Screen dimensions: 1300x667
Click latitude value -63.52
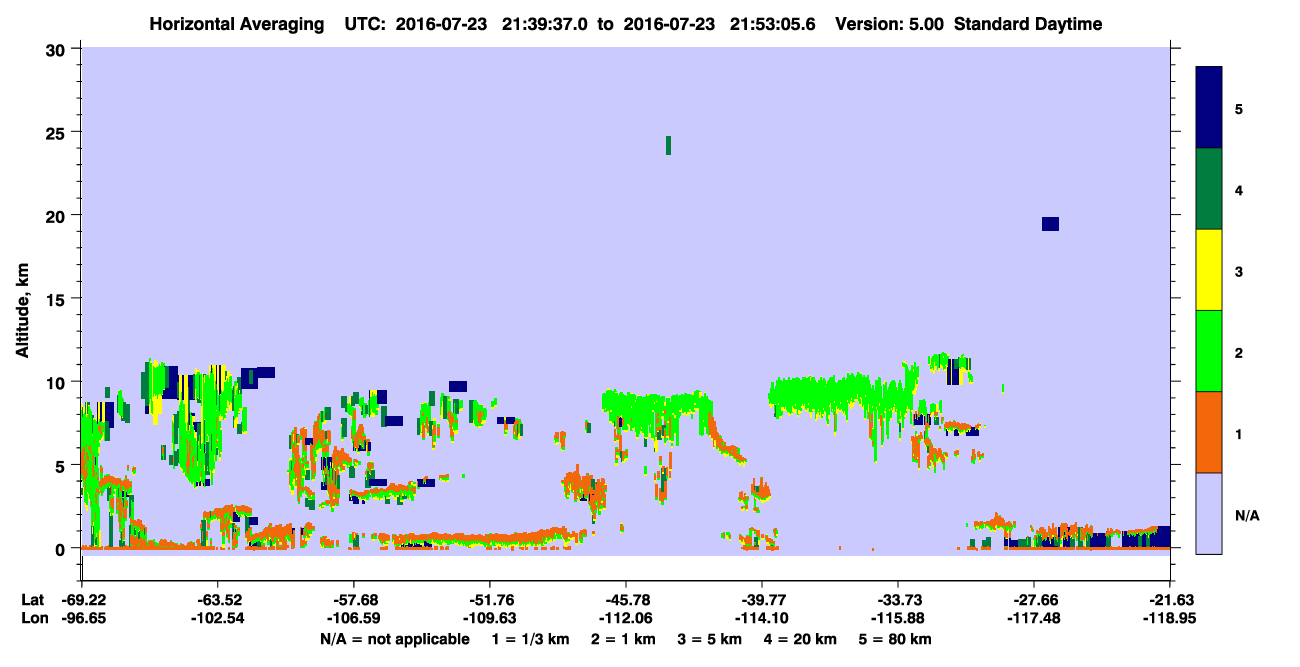[x=218, y=600]
